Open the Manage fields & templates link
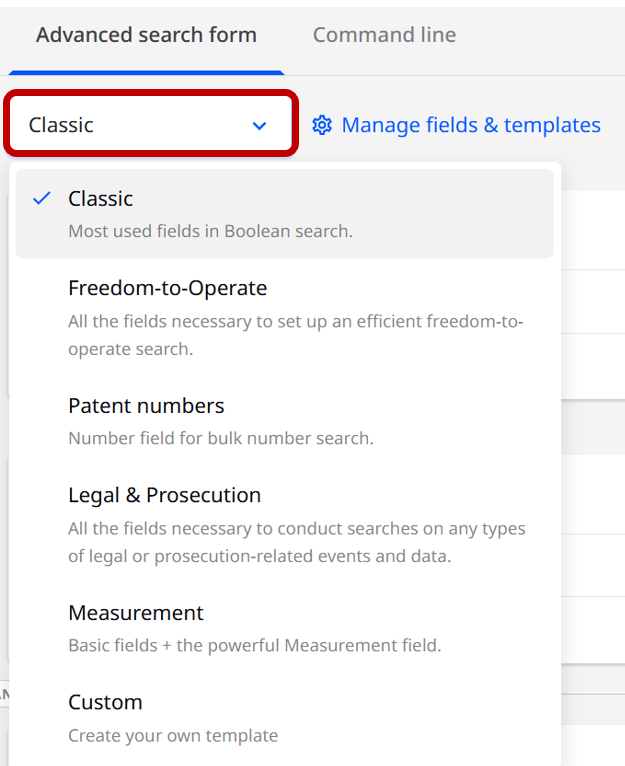Screen dimensions: 625x766 (470, 125)
